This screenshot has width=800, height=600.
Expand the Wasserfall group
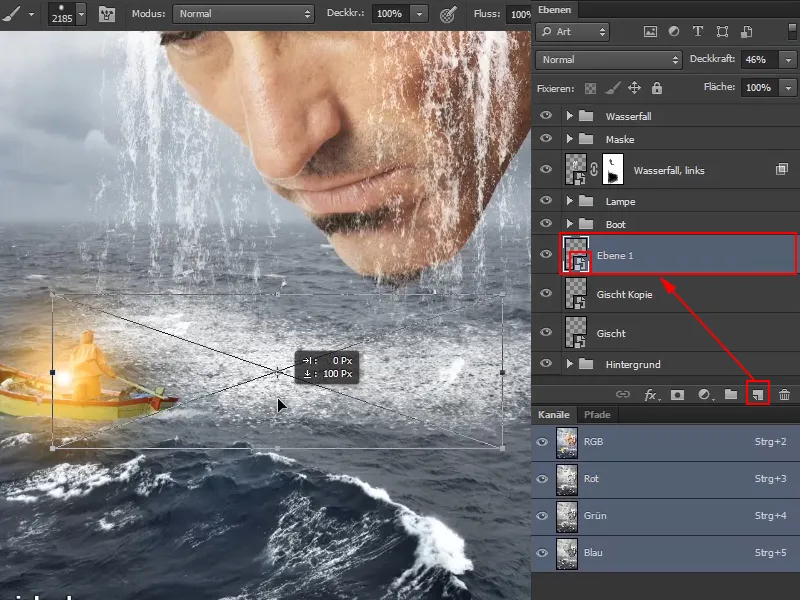tap(569, 116)
